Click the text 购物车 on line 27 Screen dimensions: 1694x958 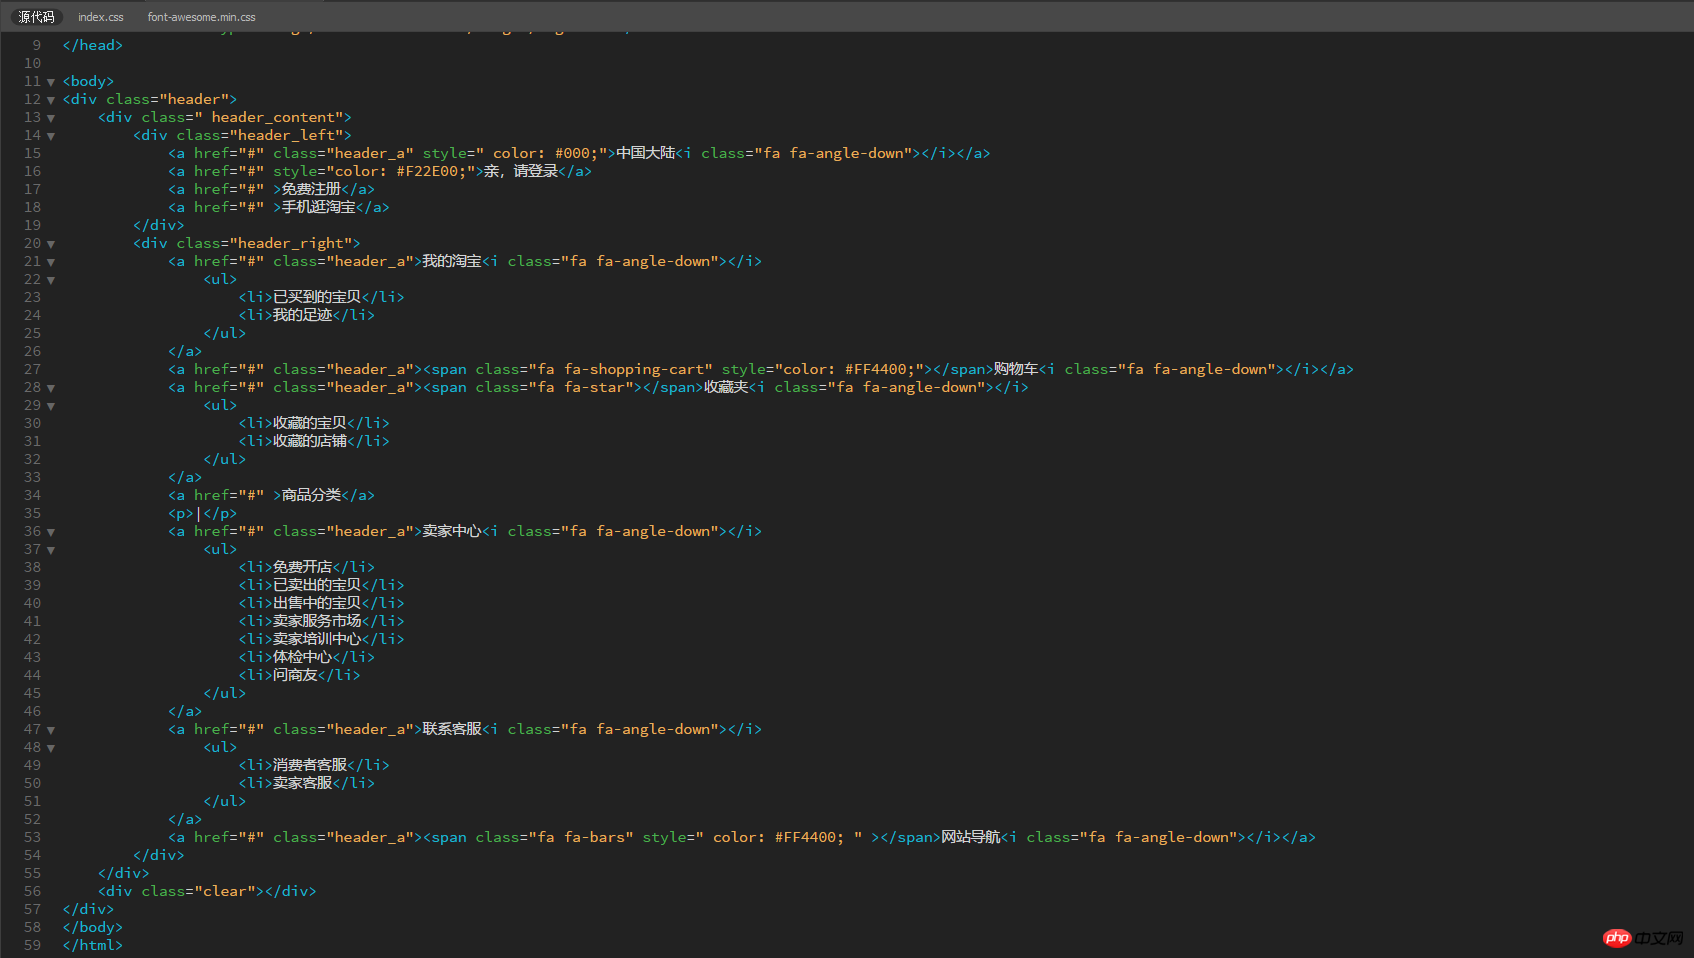pyautogui.click(x=1016, y=369)
